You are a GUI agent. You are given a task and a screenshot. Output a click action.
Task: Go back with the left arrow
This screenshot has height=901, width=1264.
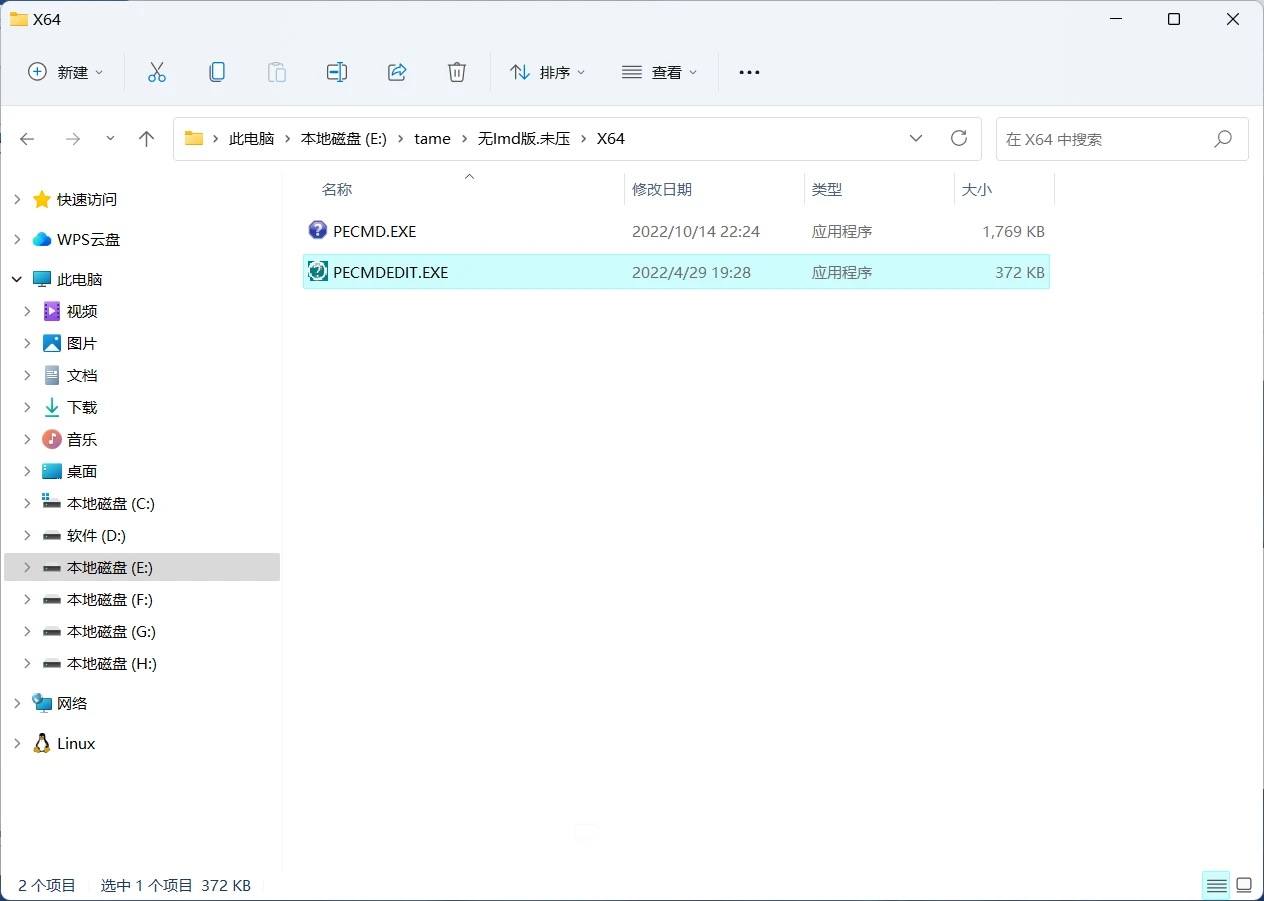tap(28, 139)
